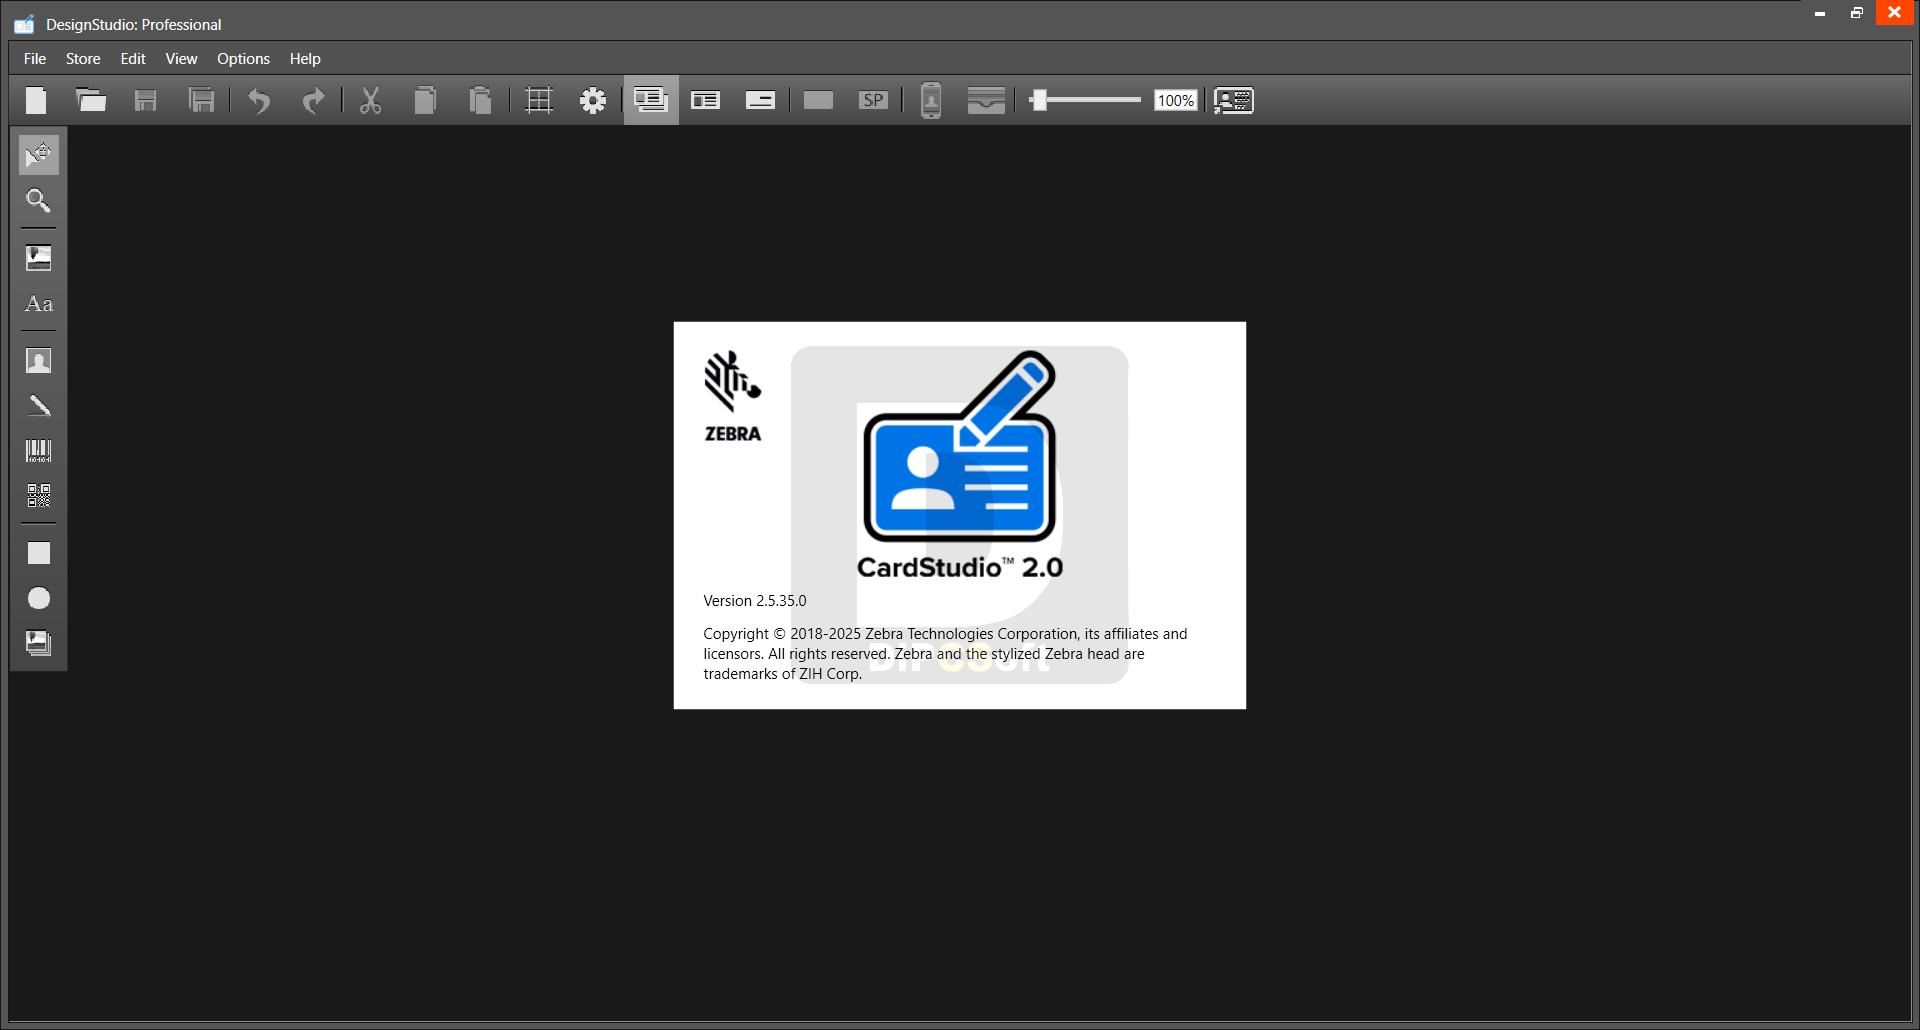Click the Version 2.5.35.0 text

[755, 601]
